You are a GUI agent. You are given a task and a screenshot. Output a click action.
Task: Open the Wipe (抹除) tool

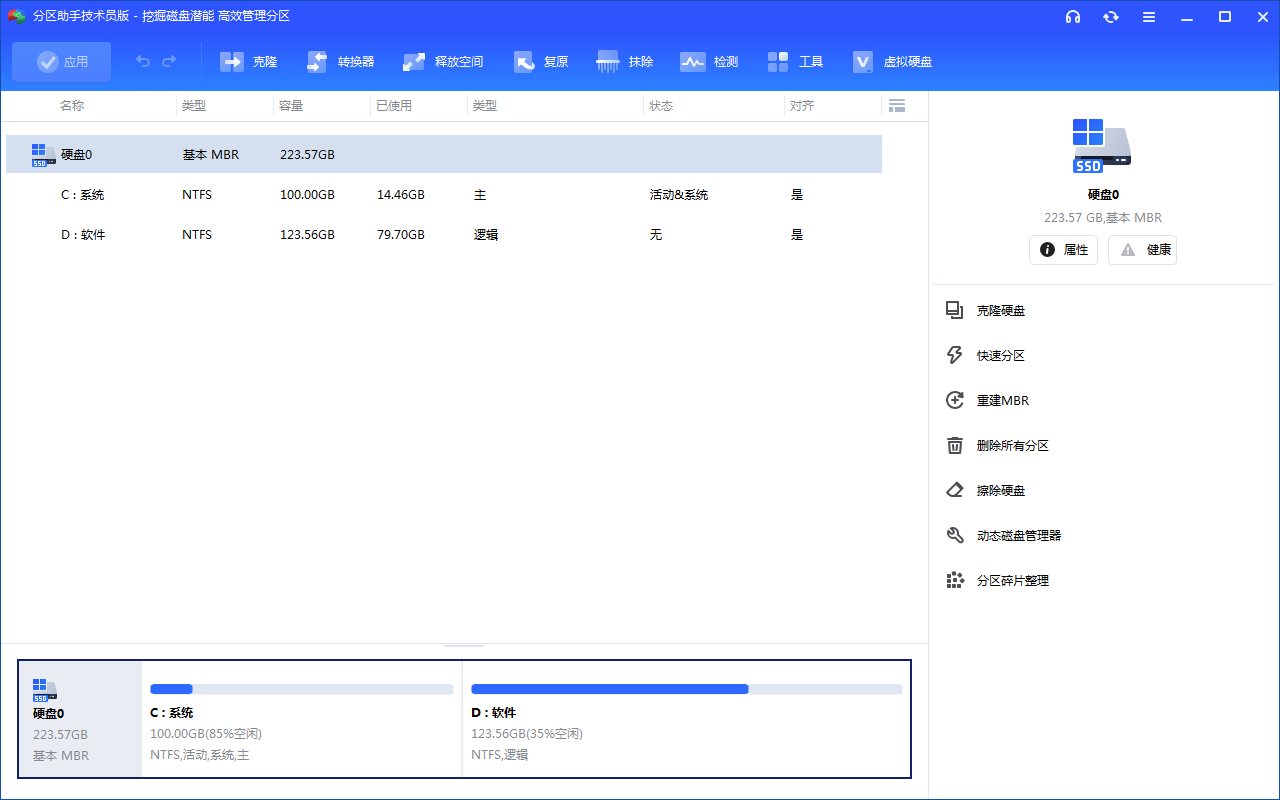pos(624,61)
